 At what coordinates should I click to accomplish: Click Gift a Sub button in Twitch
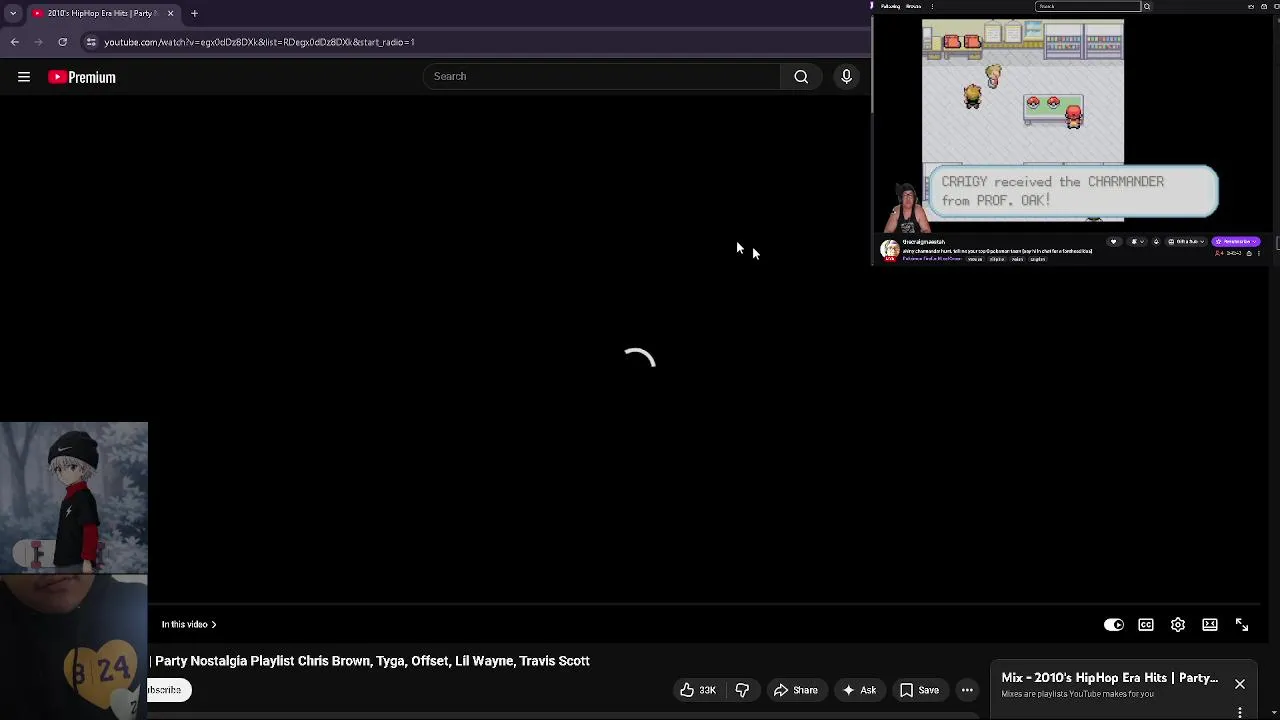1186,242
